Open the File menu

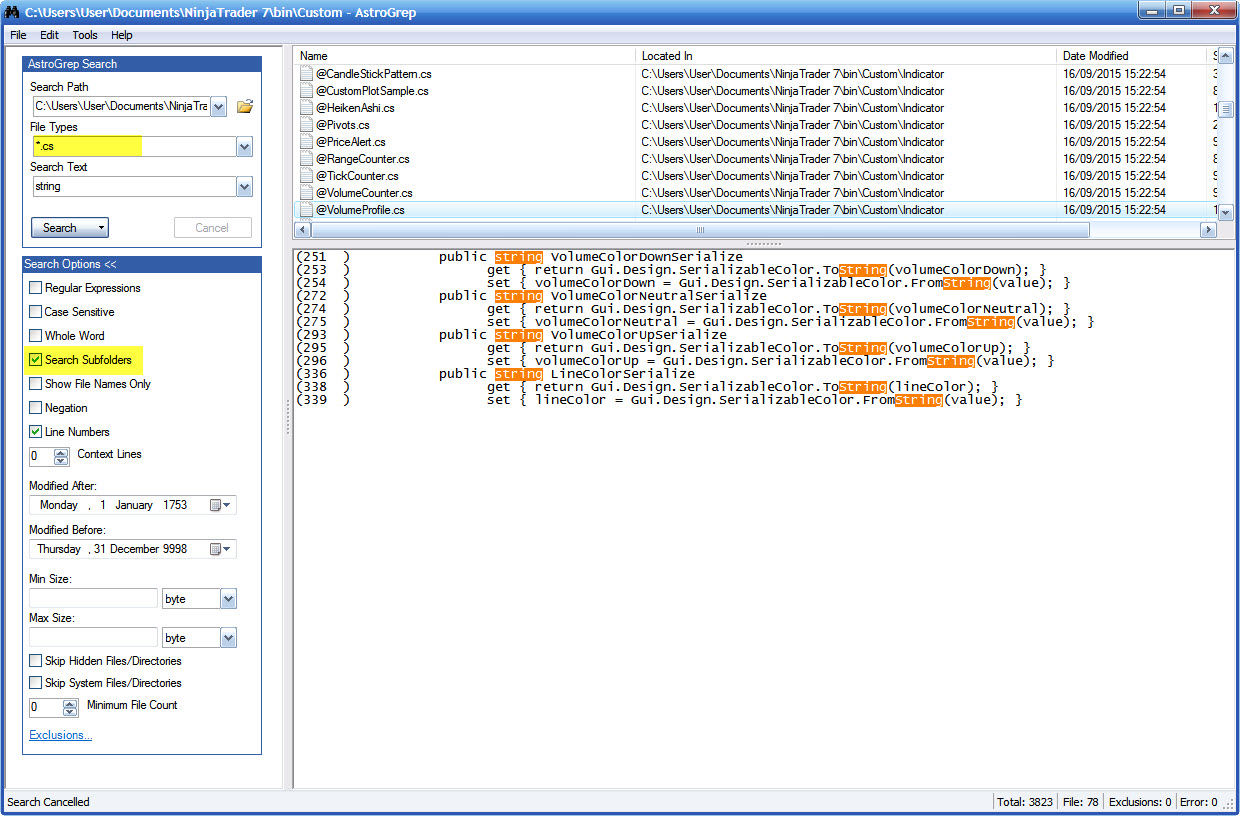(18, 35)
